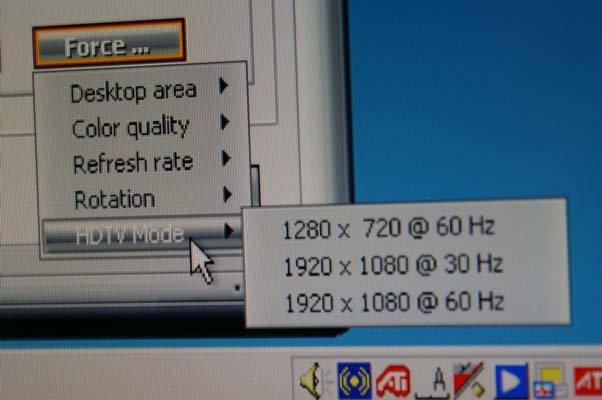The height and width of the screenshot is (400, 602).
Task: Open the Refresh rate submenu
Action: click(142, 162)
